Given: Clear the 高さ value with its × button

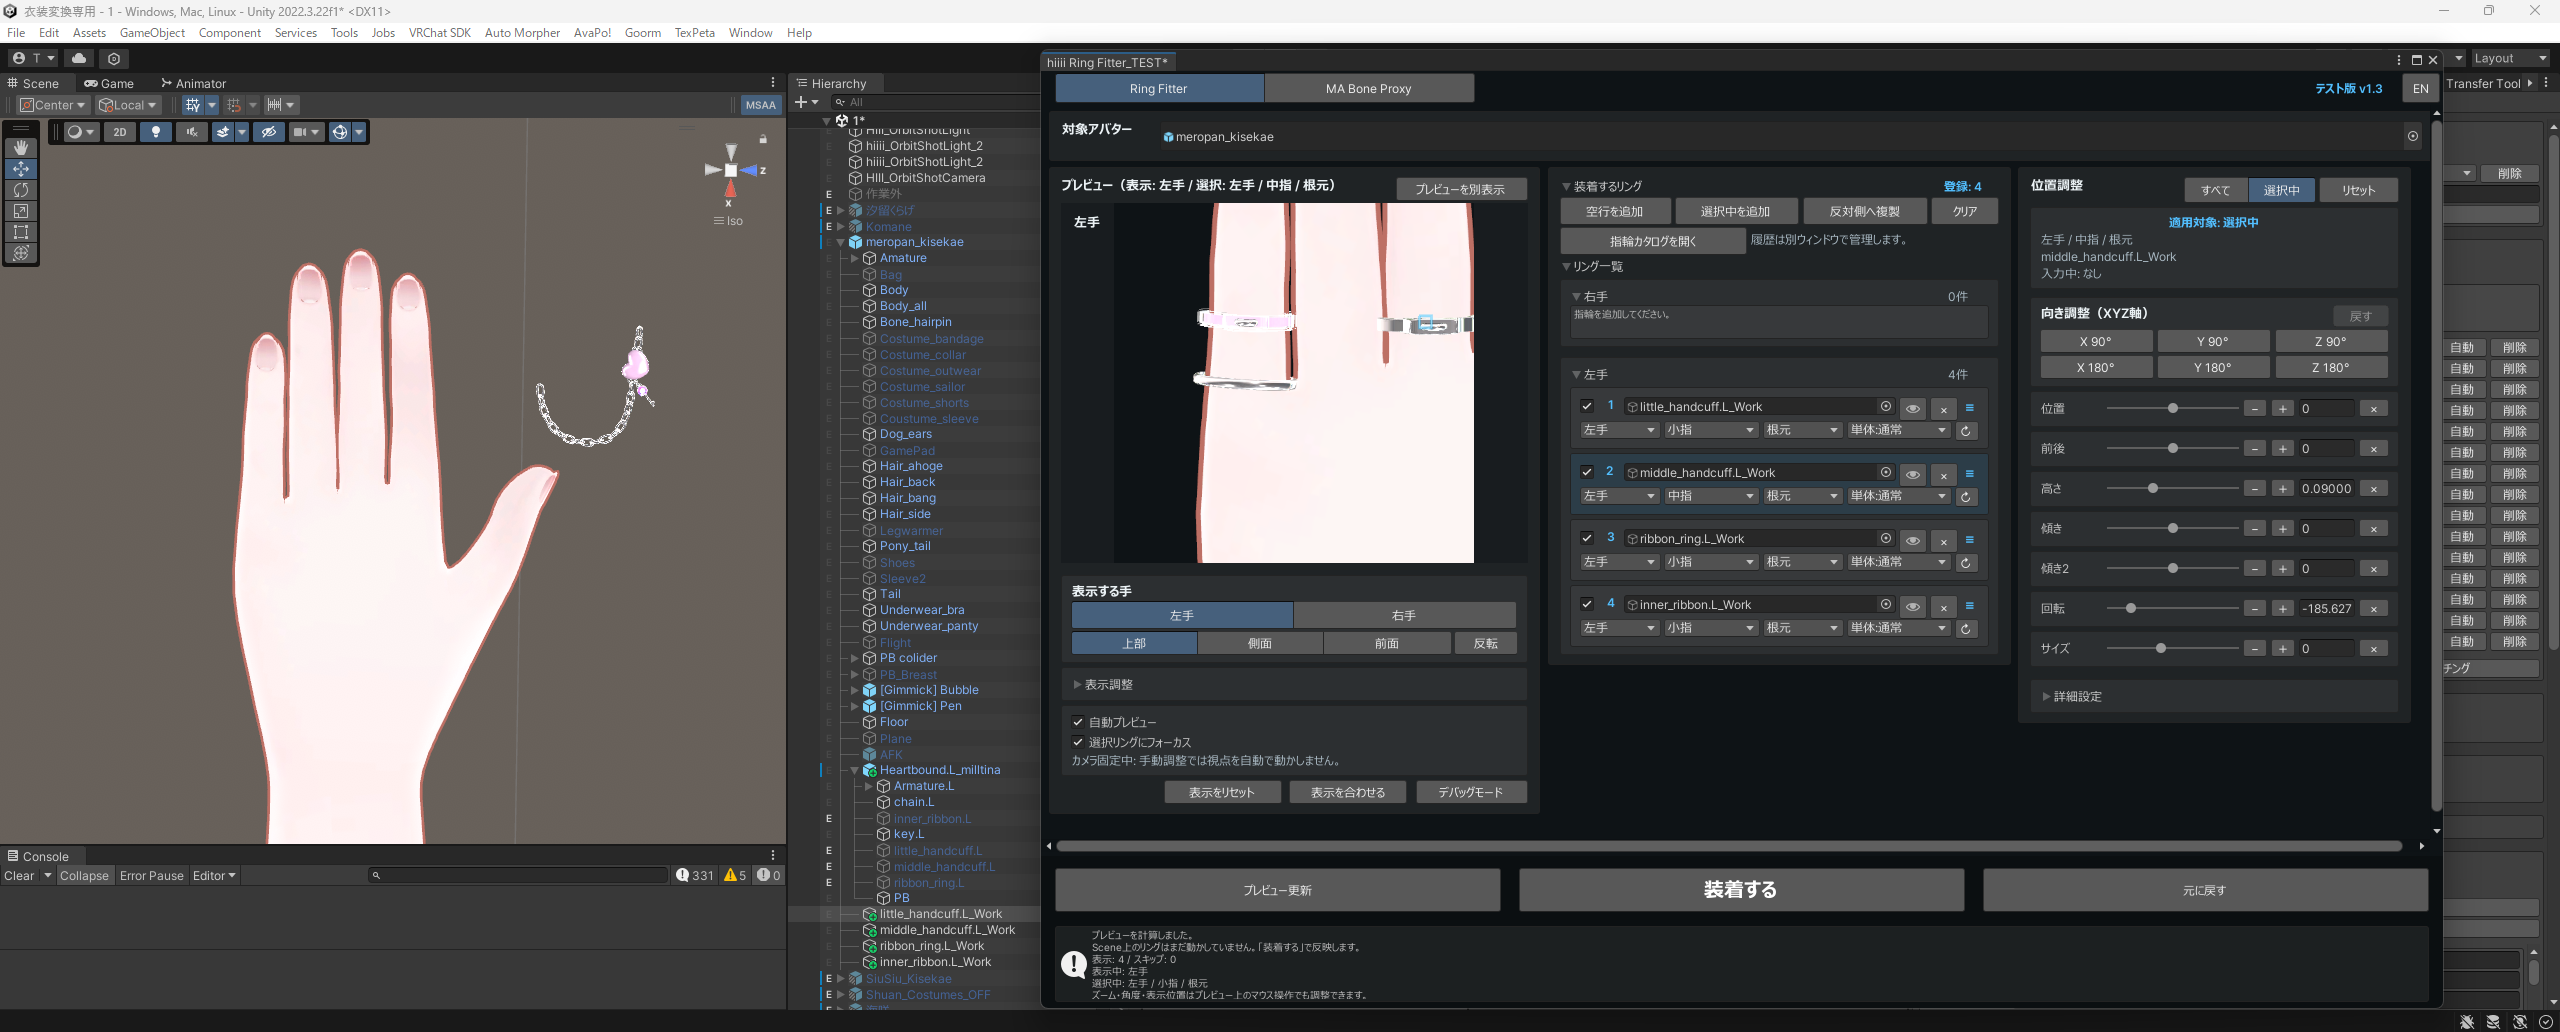Looking at the screenshot, I should click(2374, 489).
